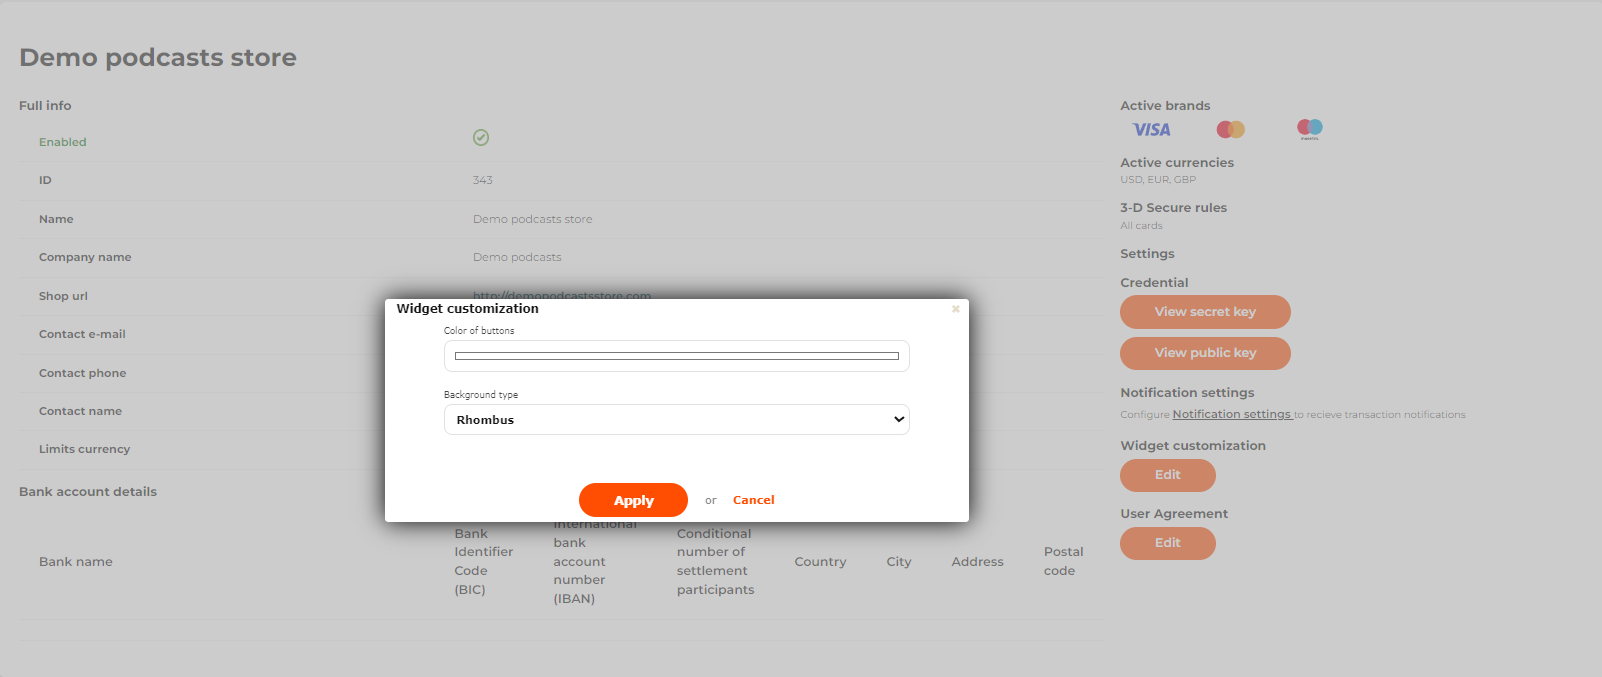
Task: Click the Active currencies heading
Action: pos(1177,163)
